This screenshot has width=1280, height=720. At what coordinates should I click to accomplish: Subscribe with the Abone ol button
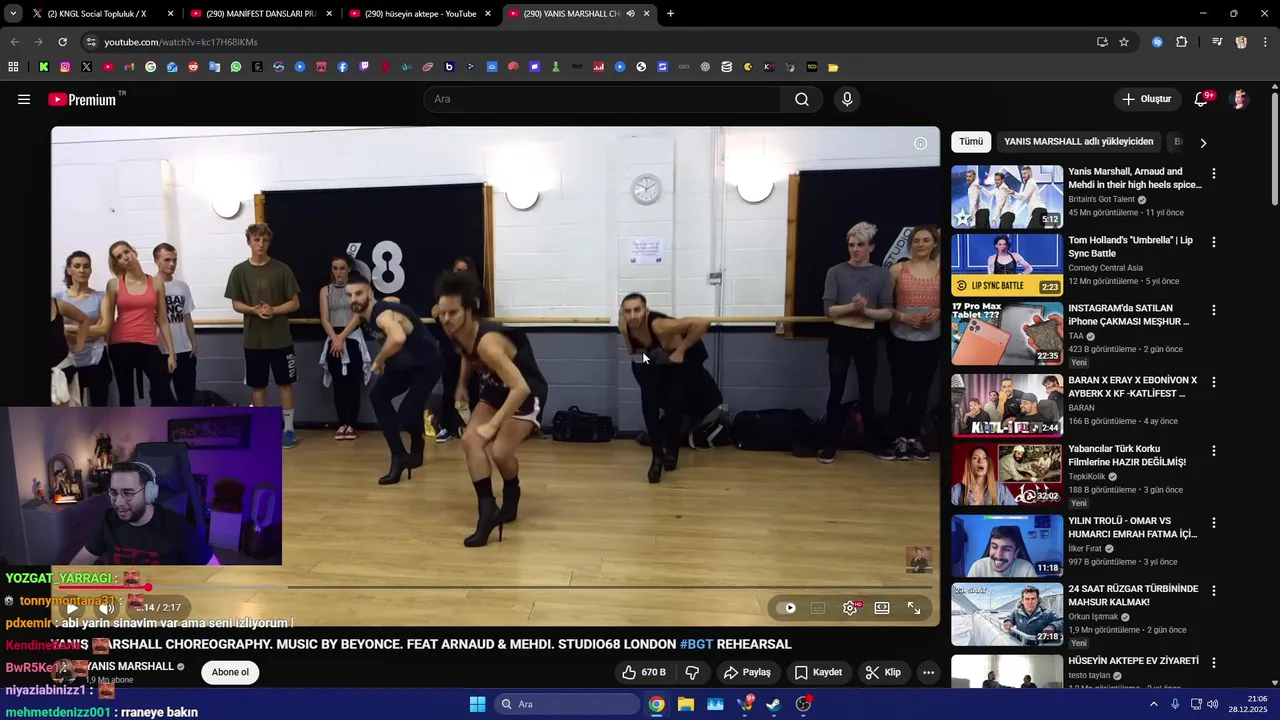pyautogui.click(x=230, y=672)
